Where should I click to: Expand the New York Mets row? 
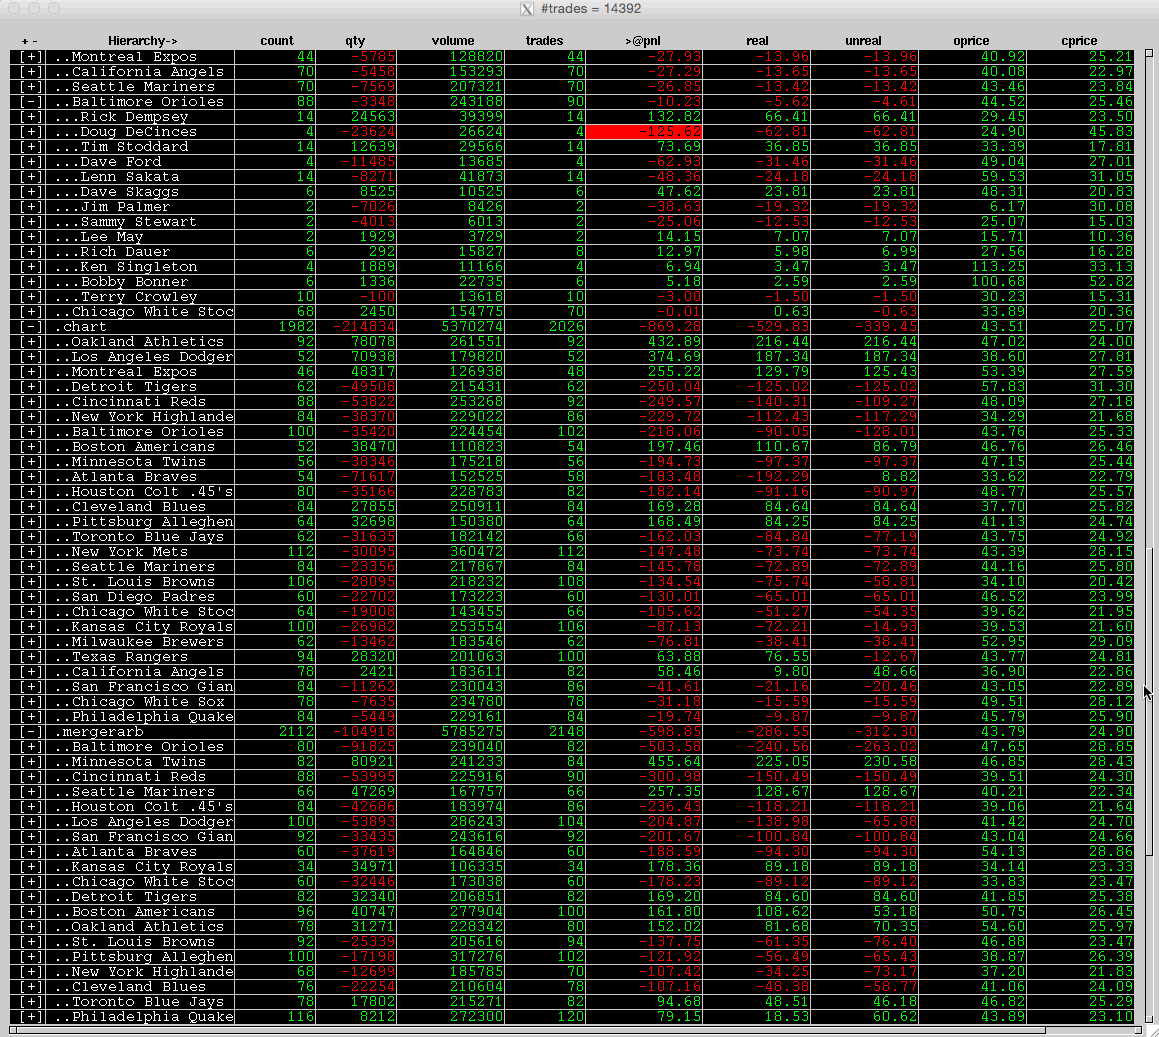[30, 552]
